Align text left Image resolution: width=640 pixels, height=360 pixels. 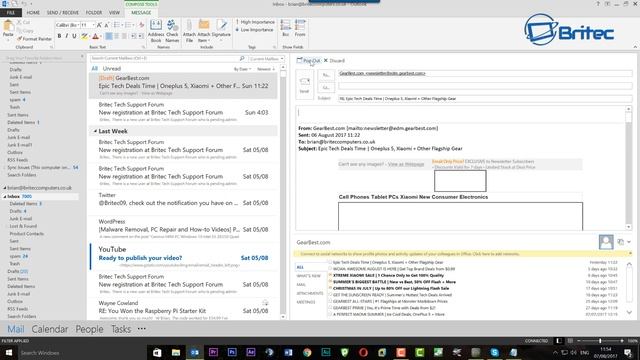coord(109,36)
